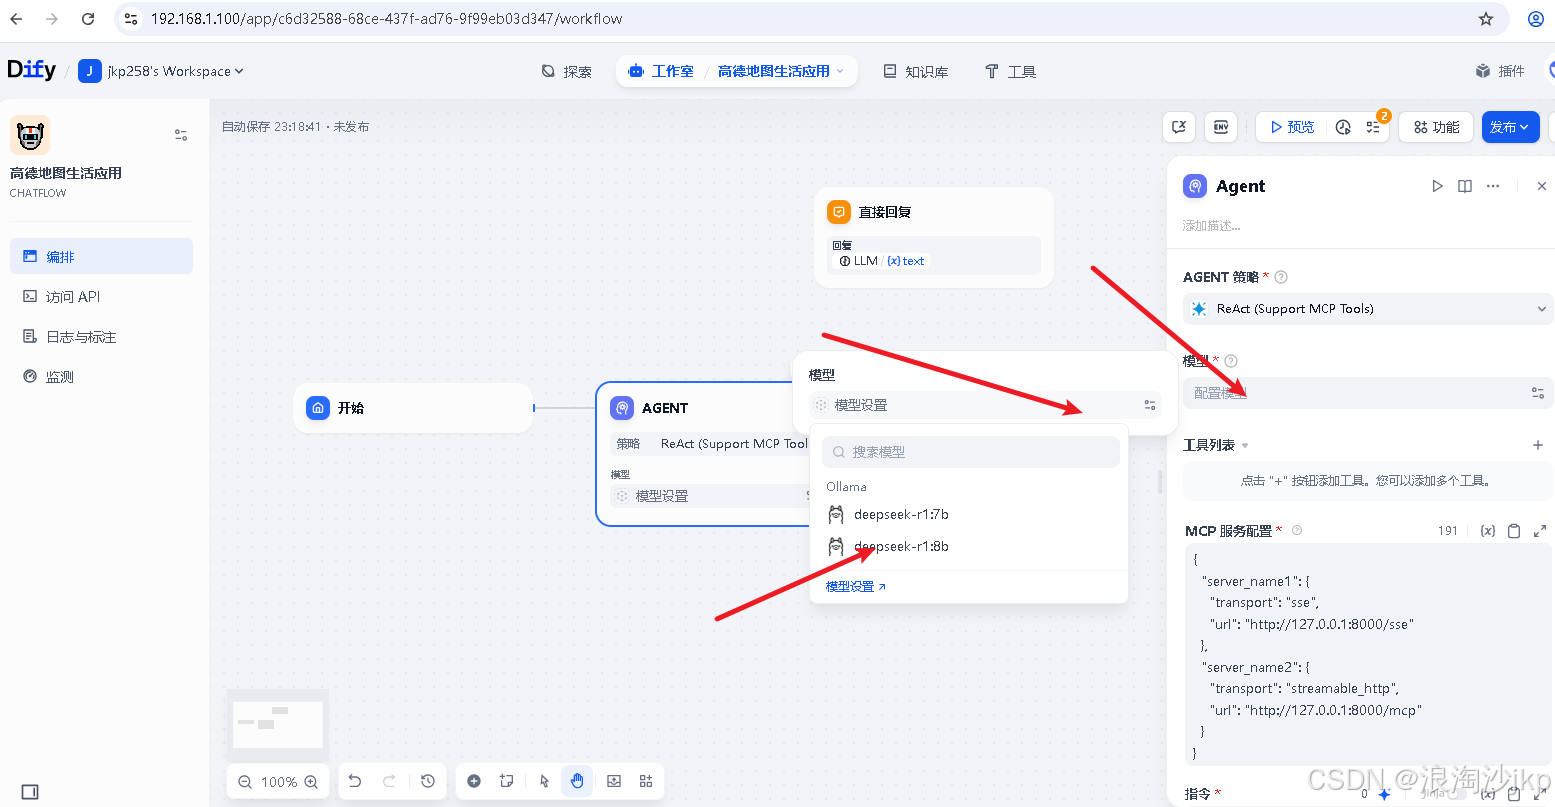Image resolution: width=1555 pixels, height=807 pixels.
Task: Expand the 高德地图生活应用 app dropdown
Action: pos(781,71)
